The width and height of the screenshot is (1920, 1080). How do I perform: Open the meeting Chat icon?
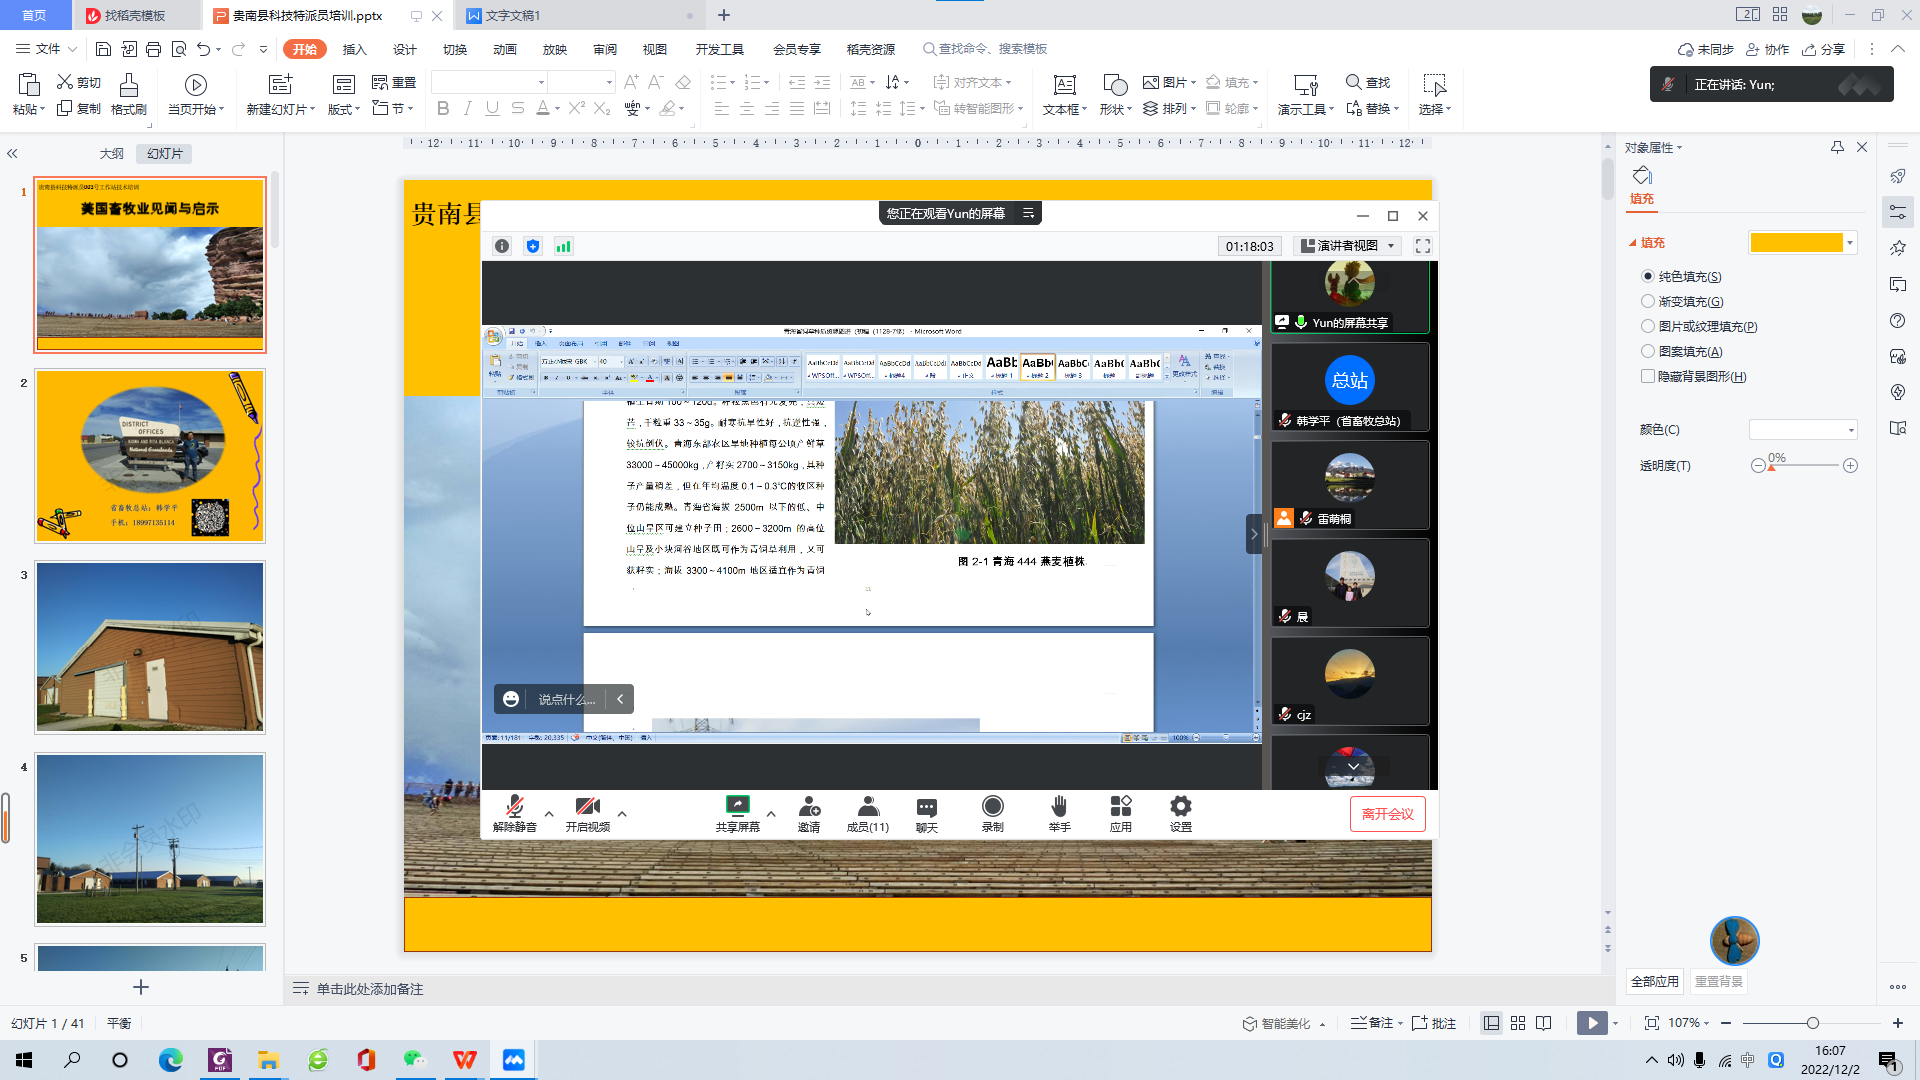pyautogui.click(x=927, y=813)
